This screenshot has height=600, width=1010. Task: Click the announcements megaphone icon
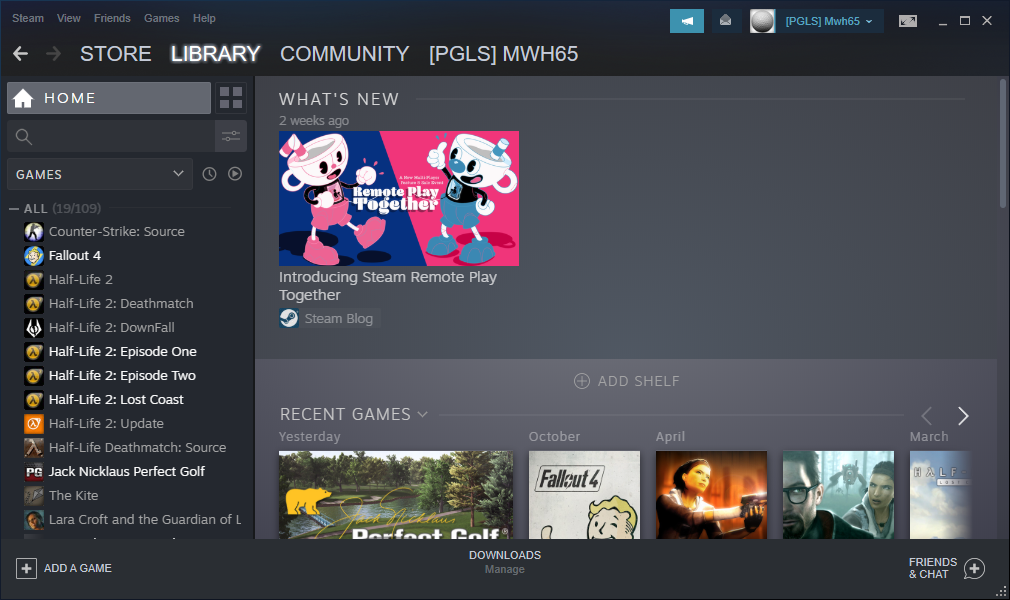click(x=686, y=21)
